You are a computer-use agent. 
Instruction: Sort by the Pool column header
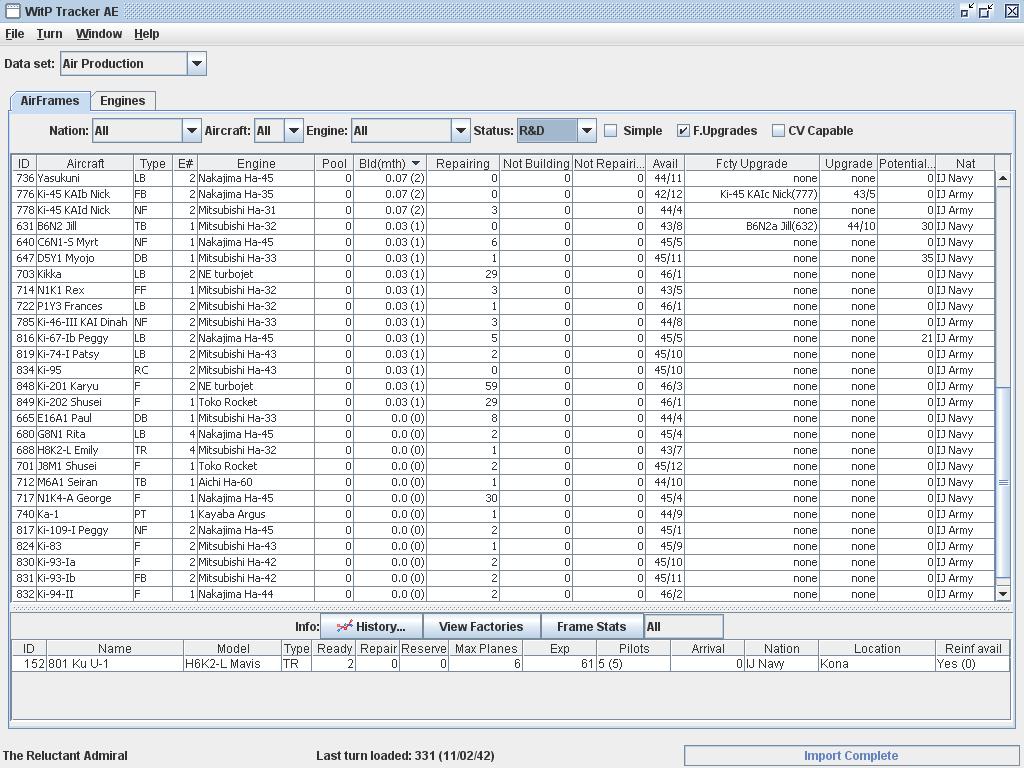coord(334,163)
